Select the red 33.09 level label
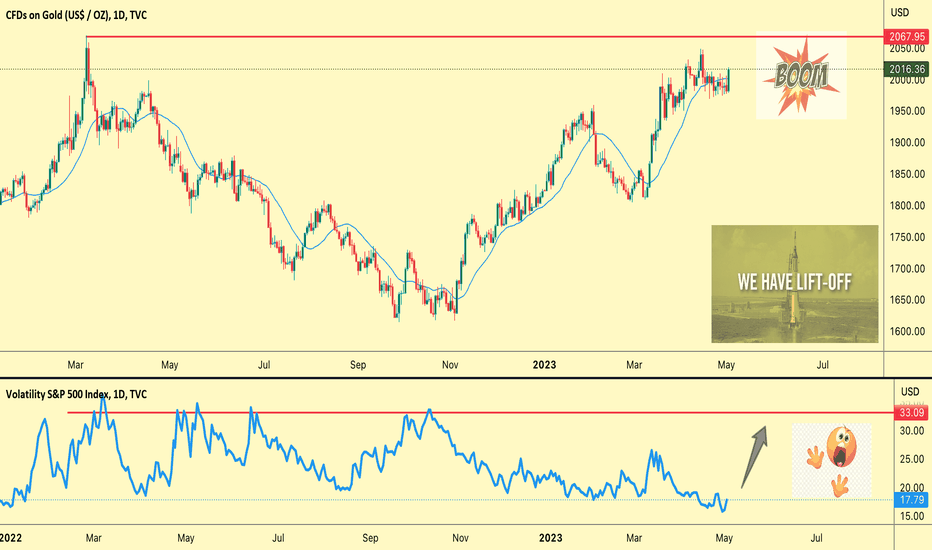Image resolution: width=932 pixels, height=550 pixels. click(911, 413)
